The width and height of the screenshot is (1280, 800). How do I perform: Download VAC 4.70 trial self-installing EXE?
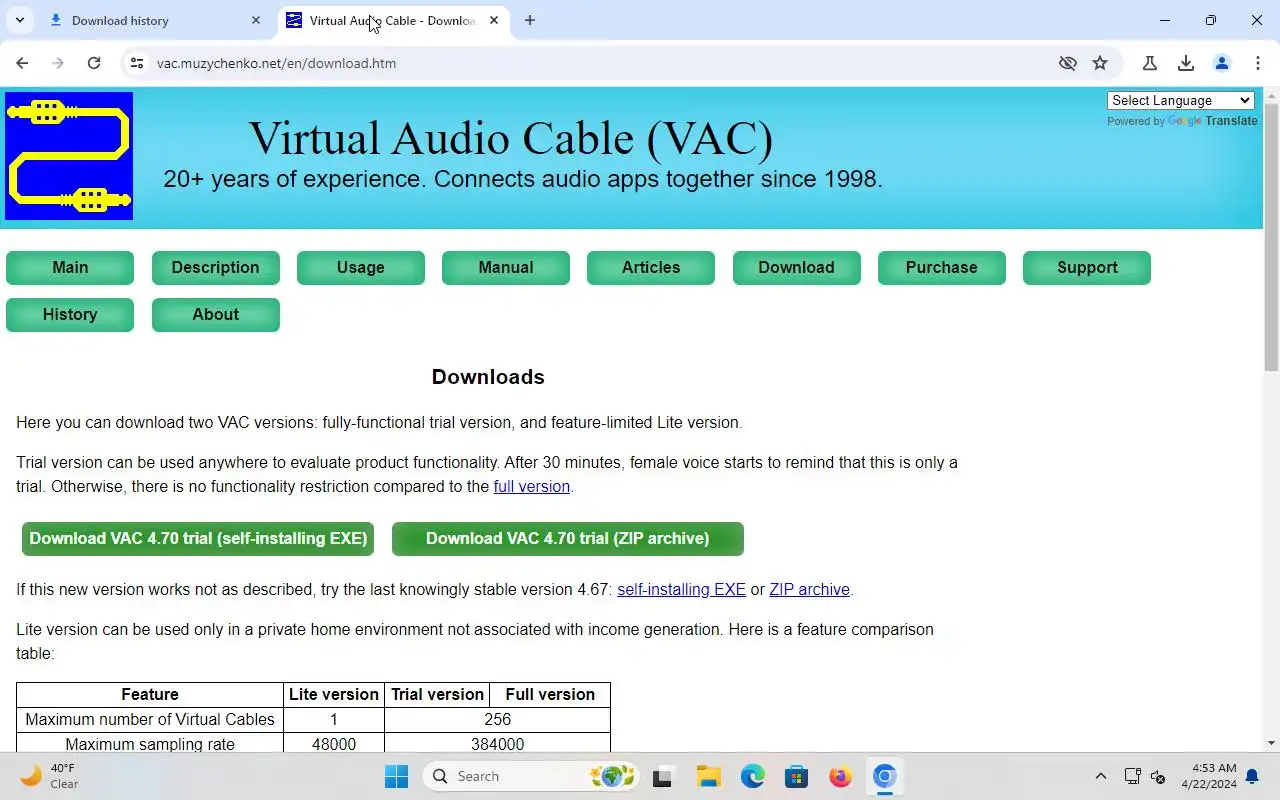[x=198, y=539]
